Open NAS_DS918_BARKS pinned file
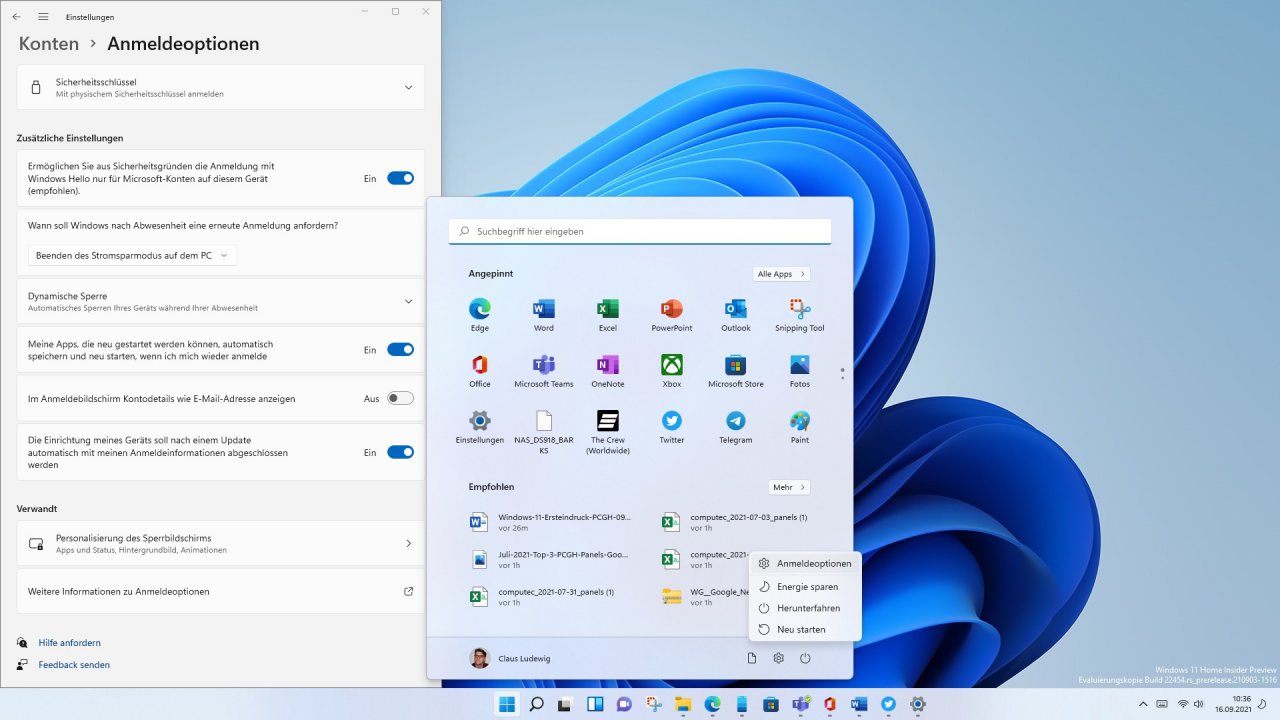1280x720 pixels. coord(544,432)
